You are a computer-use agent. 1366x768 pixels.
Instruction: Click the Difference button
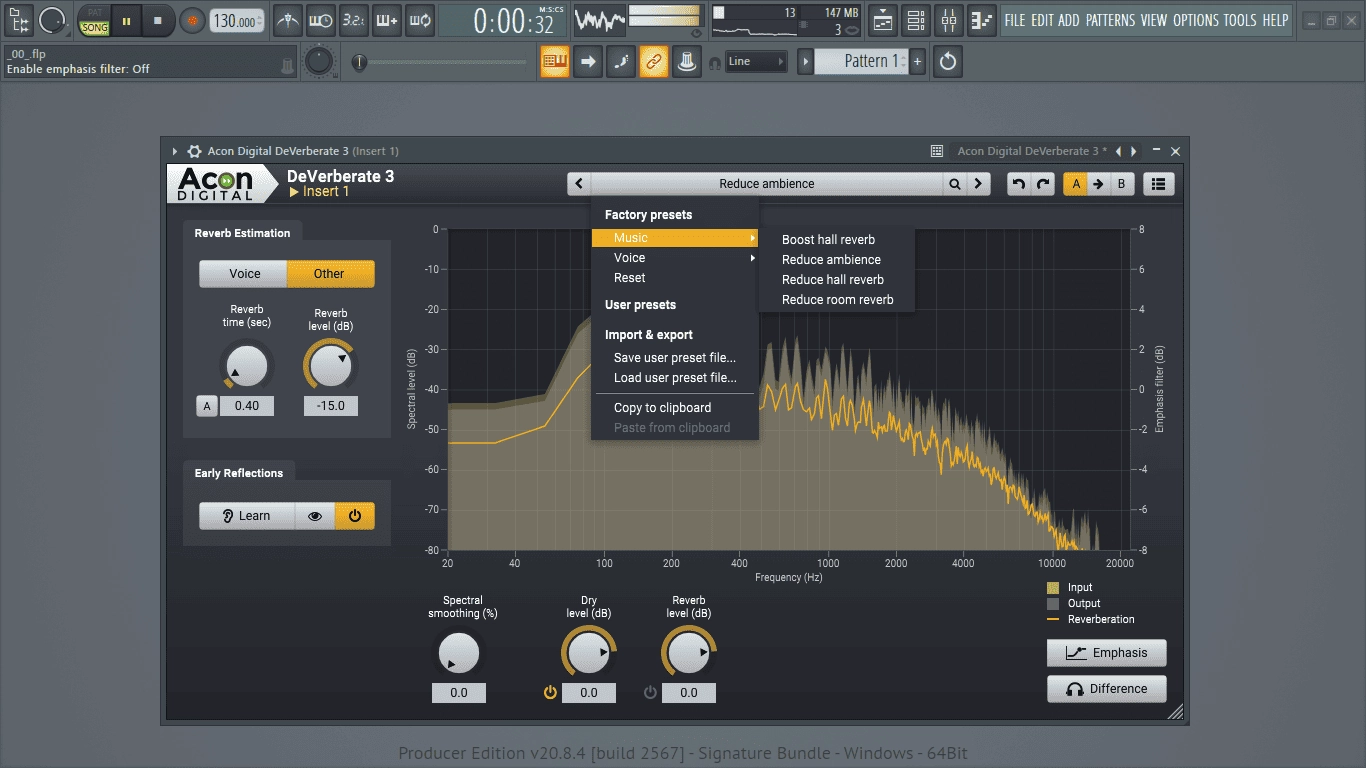pos(1106,689)
